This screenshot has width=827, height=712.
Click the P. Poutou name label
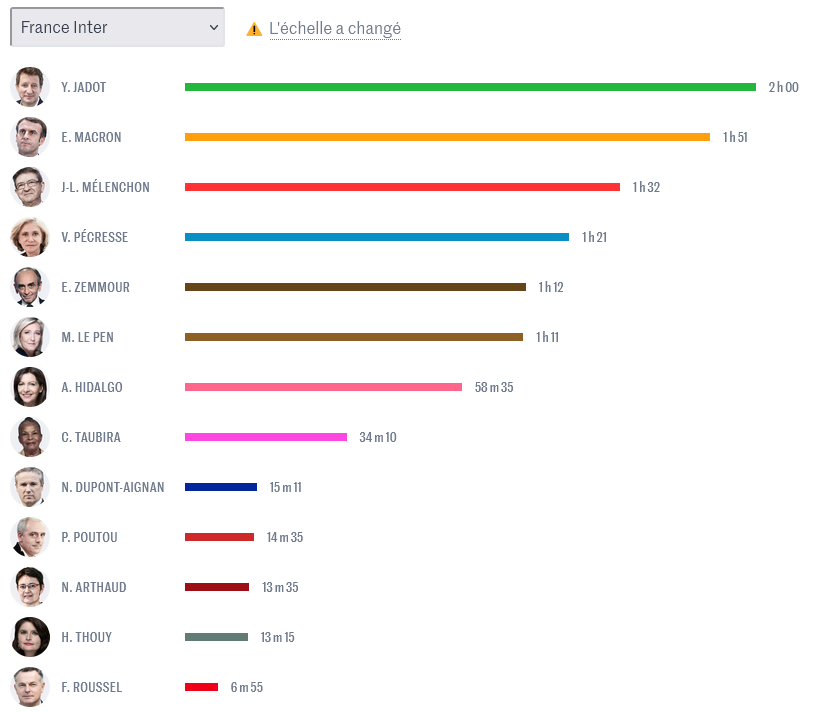[89, 537]
